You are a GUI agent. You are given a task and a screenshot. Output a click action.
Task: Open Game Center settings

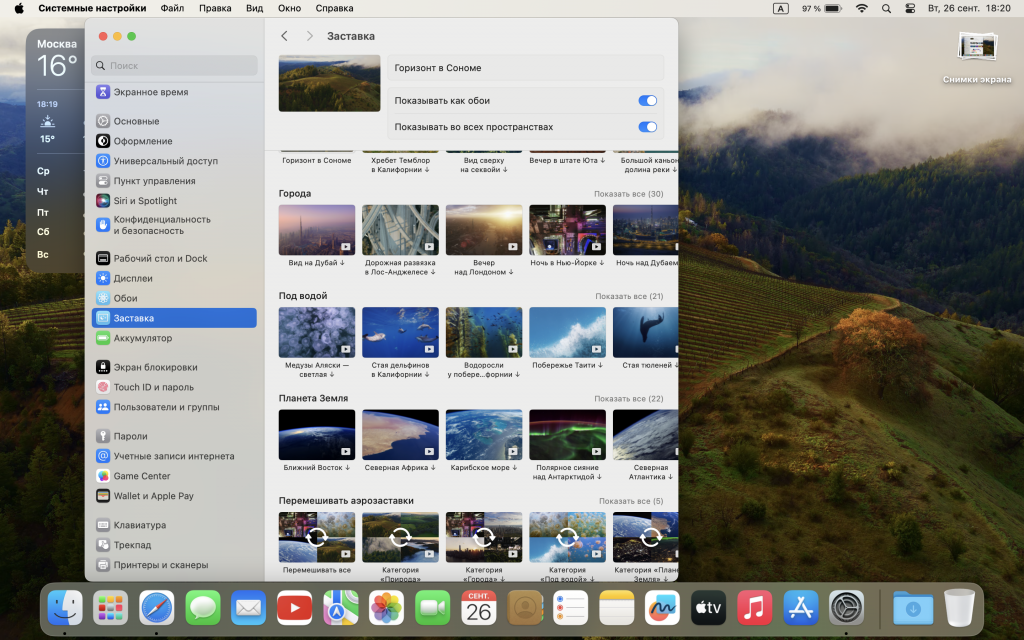(x=141, y=476)
